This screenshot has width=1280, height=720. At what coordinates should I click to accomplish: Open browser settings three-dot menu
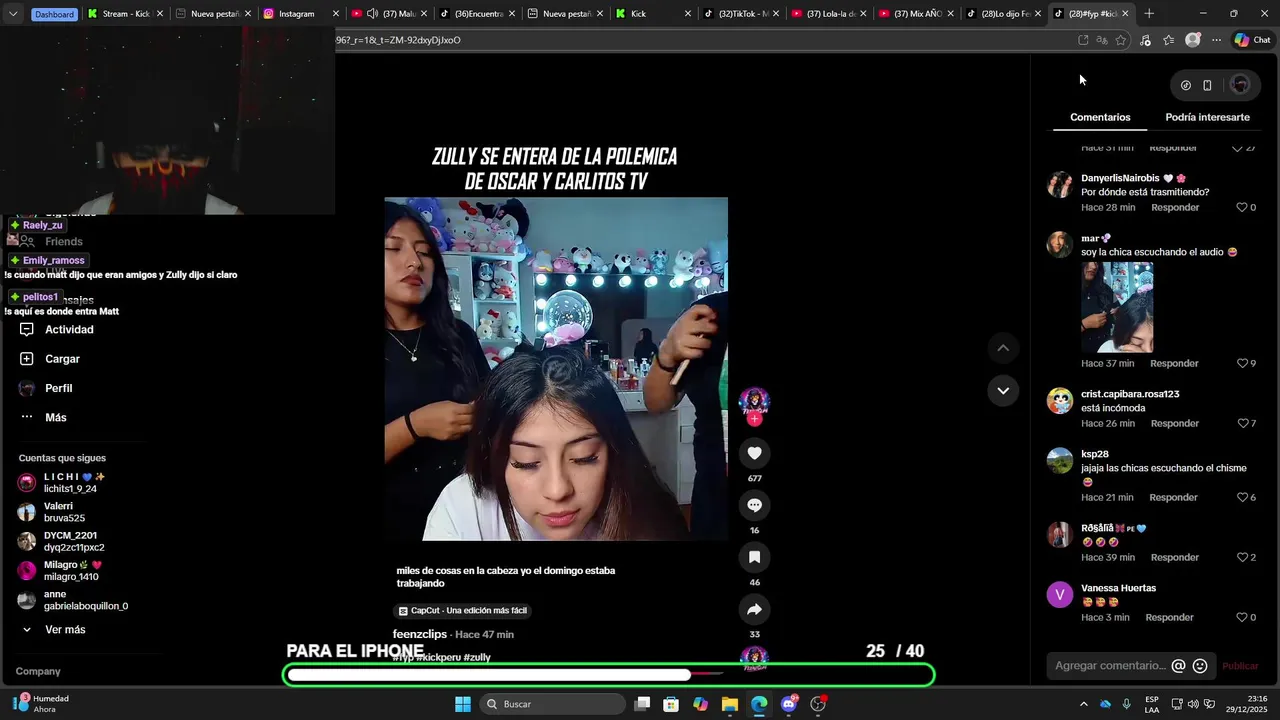pos(1216,40)
